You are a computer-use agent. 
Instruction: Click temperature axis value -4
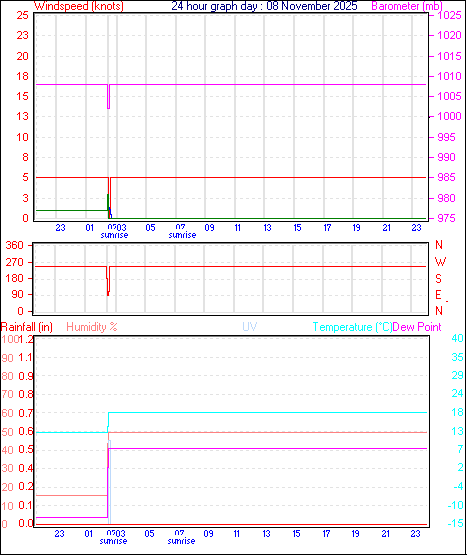click(457, 486)
